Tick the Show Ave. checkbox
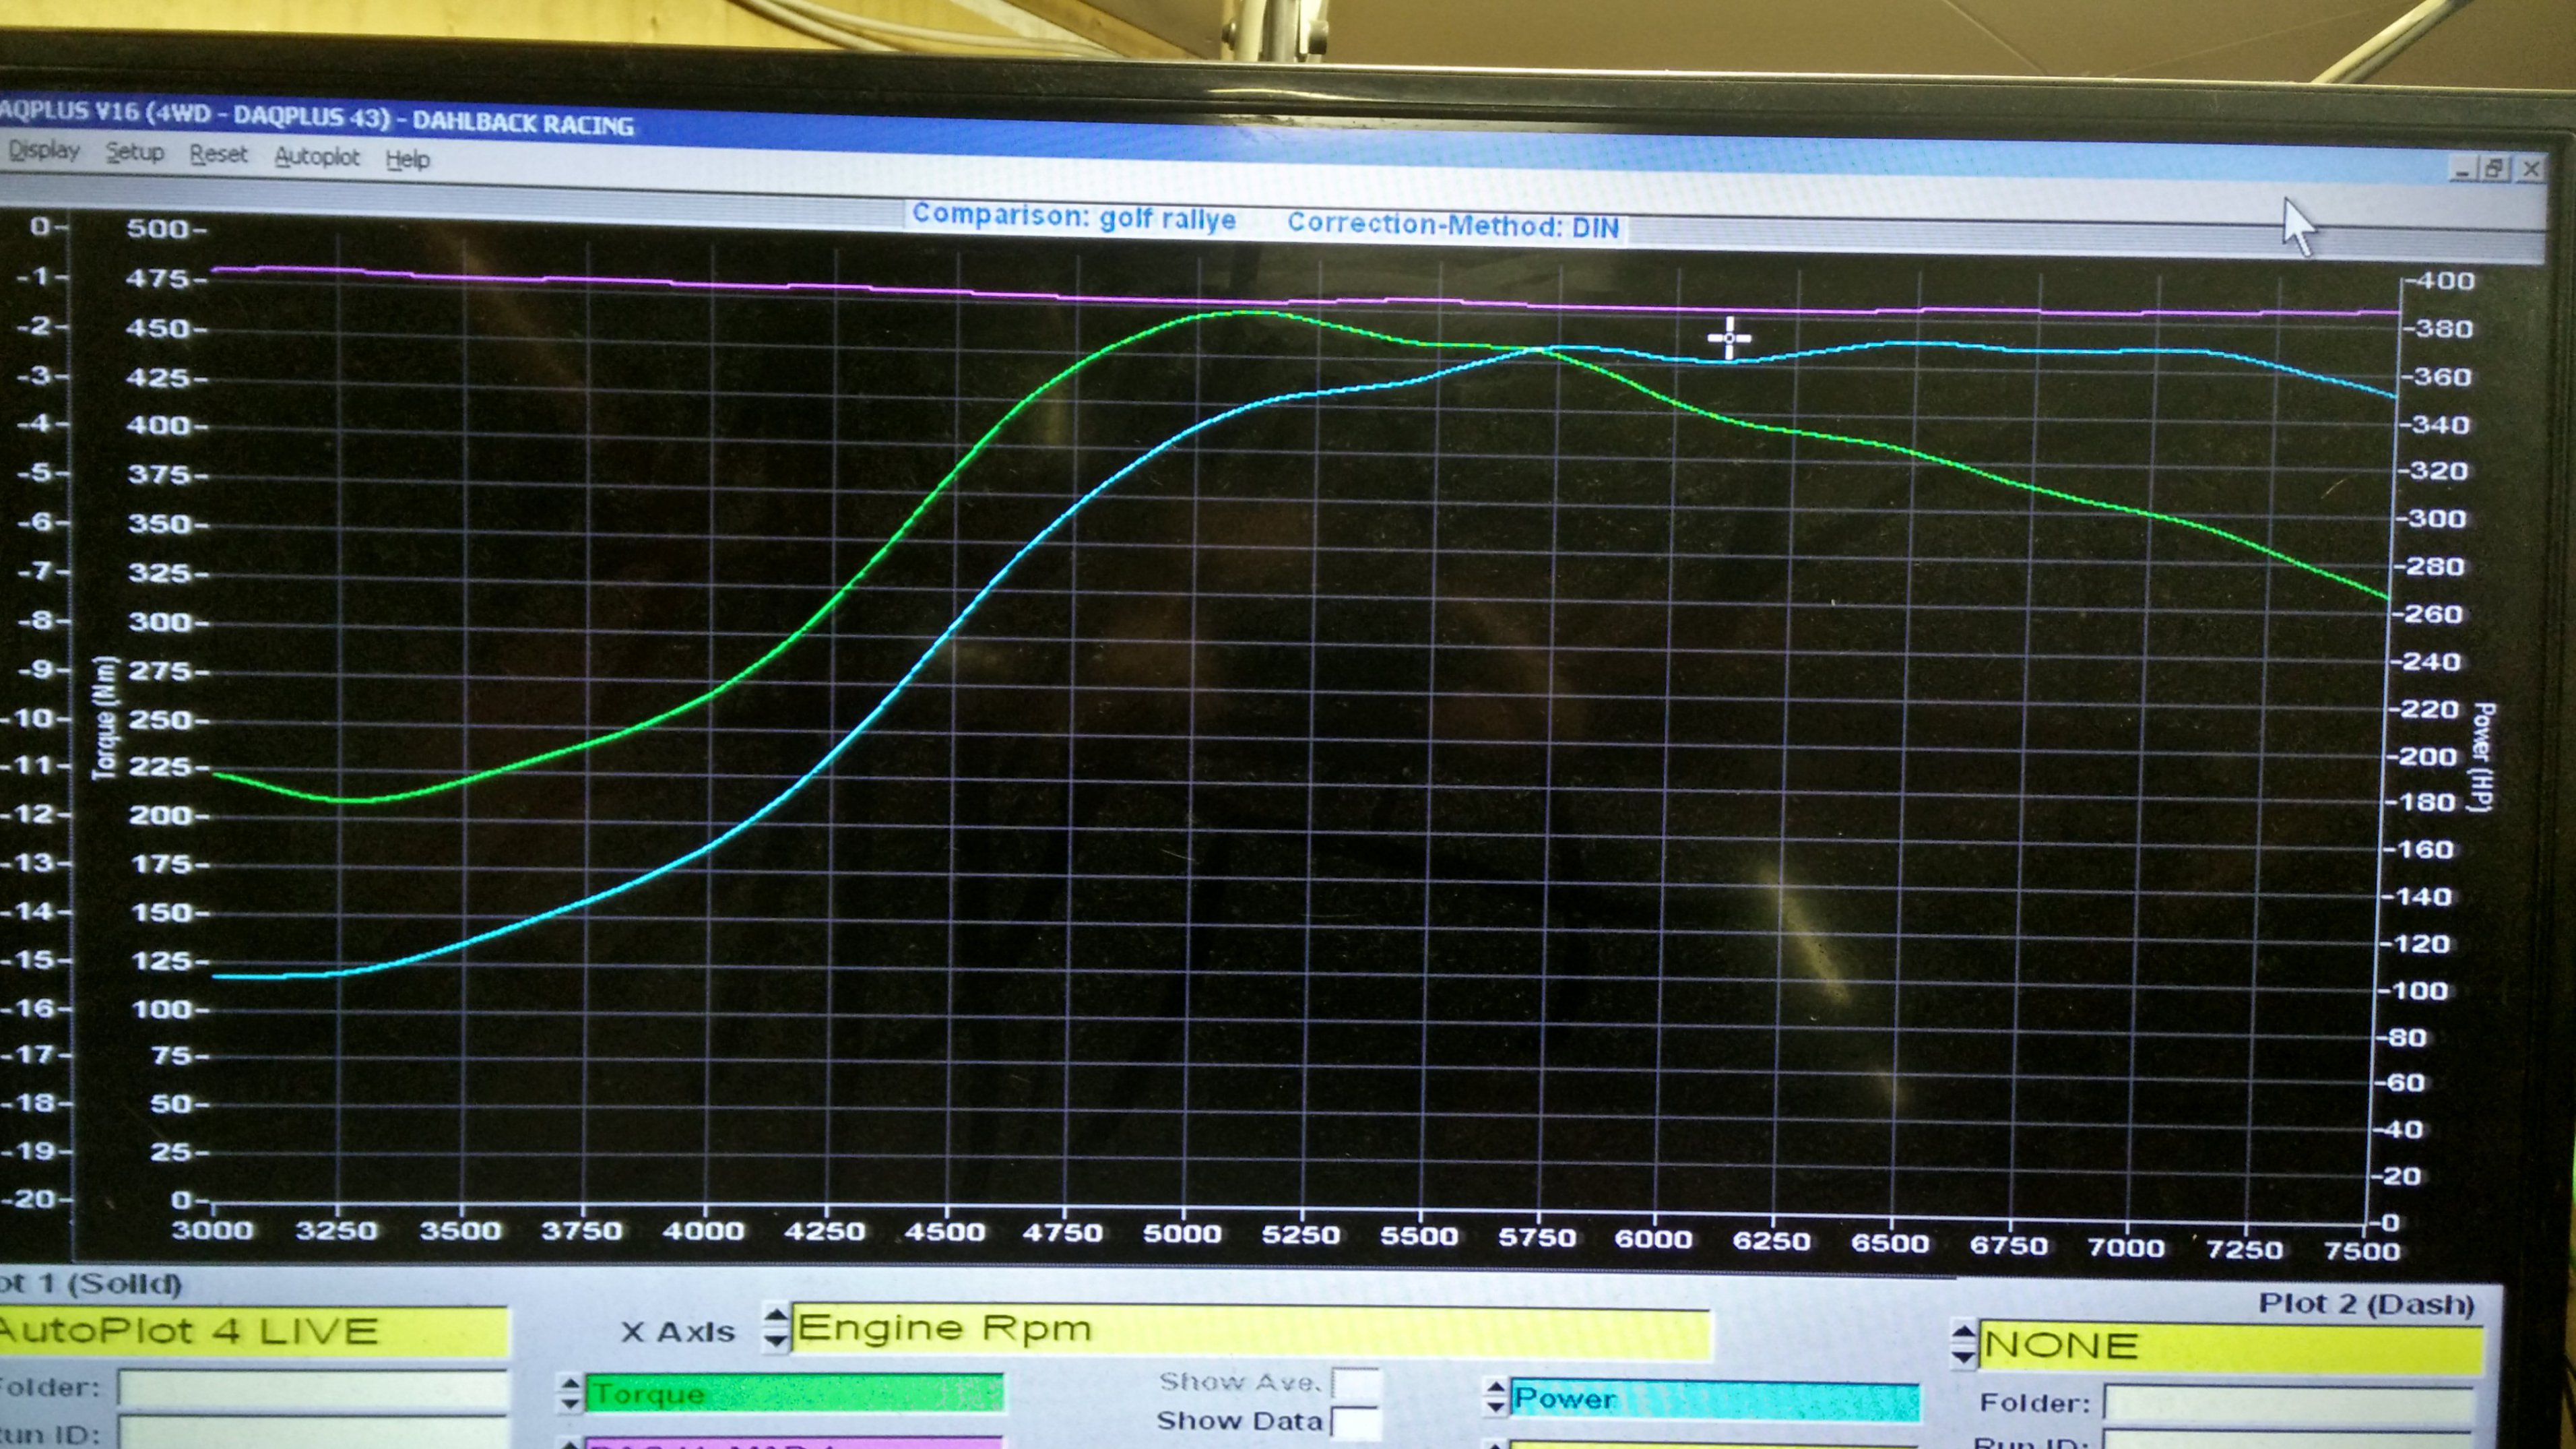2576x1449 pixels. [1355, 1384]
